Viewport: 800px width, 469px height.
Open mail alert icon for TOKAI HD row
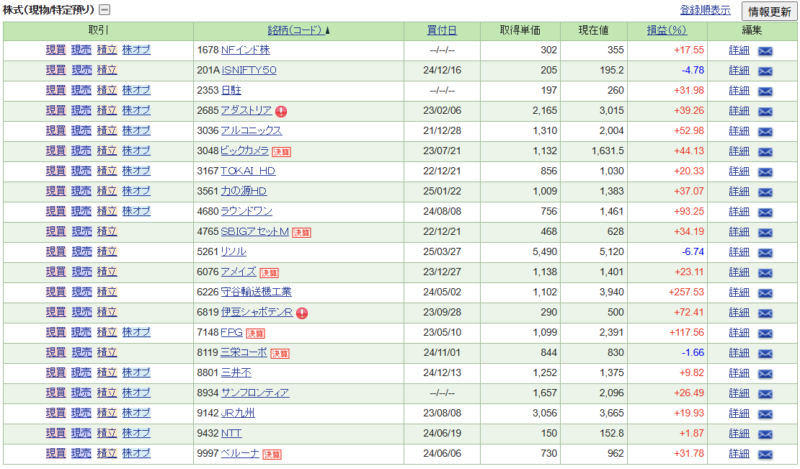(765, 172)
